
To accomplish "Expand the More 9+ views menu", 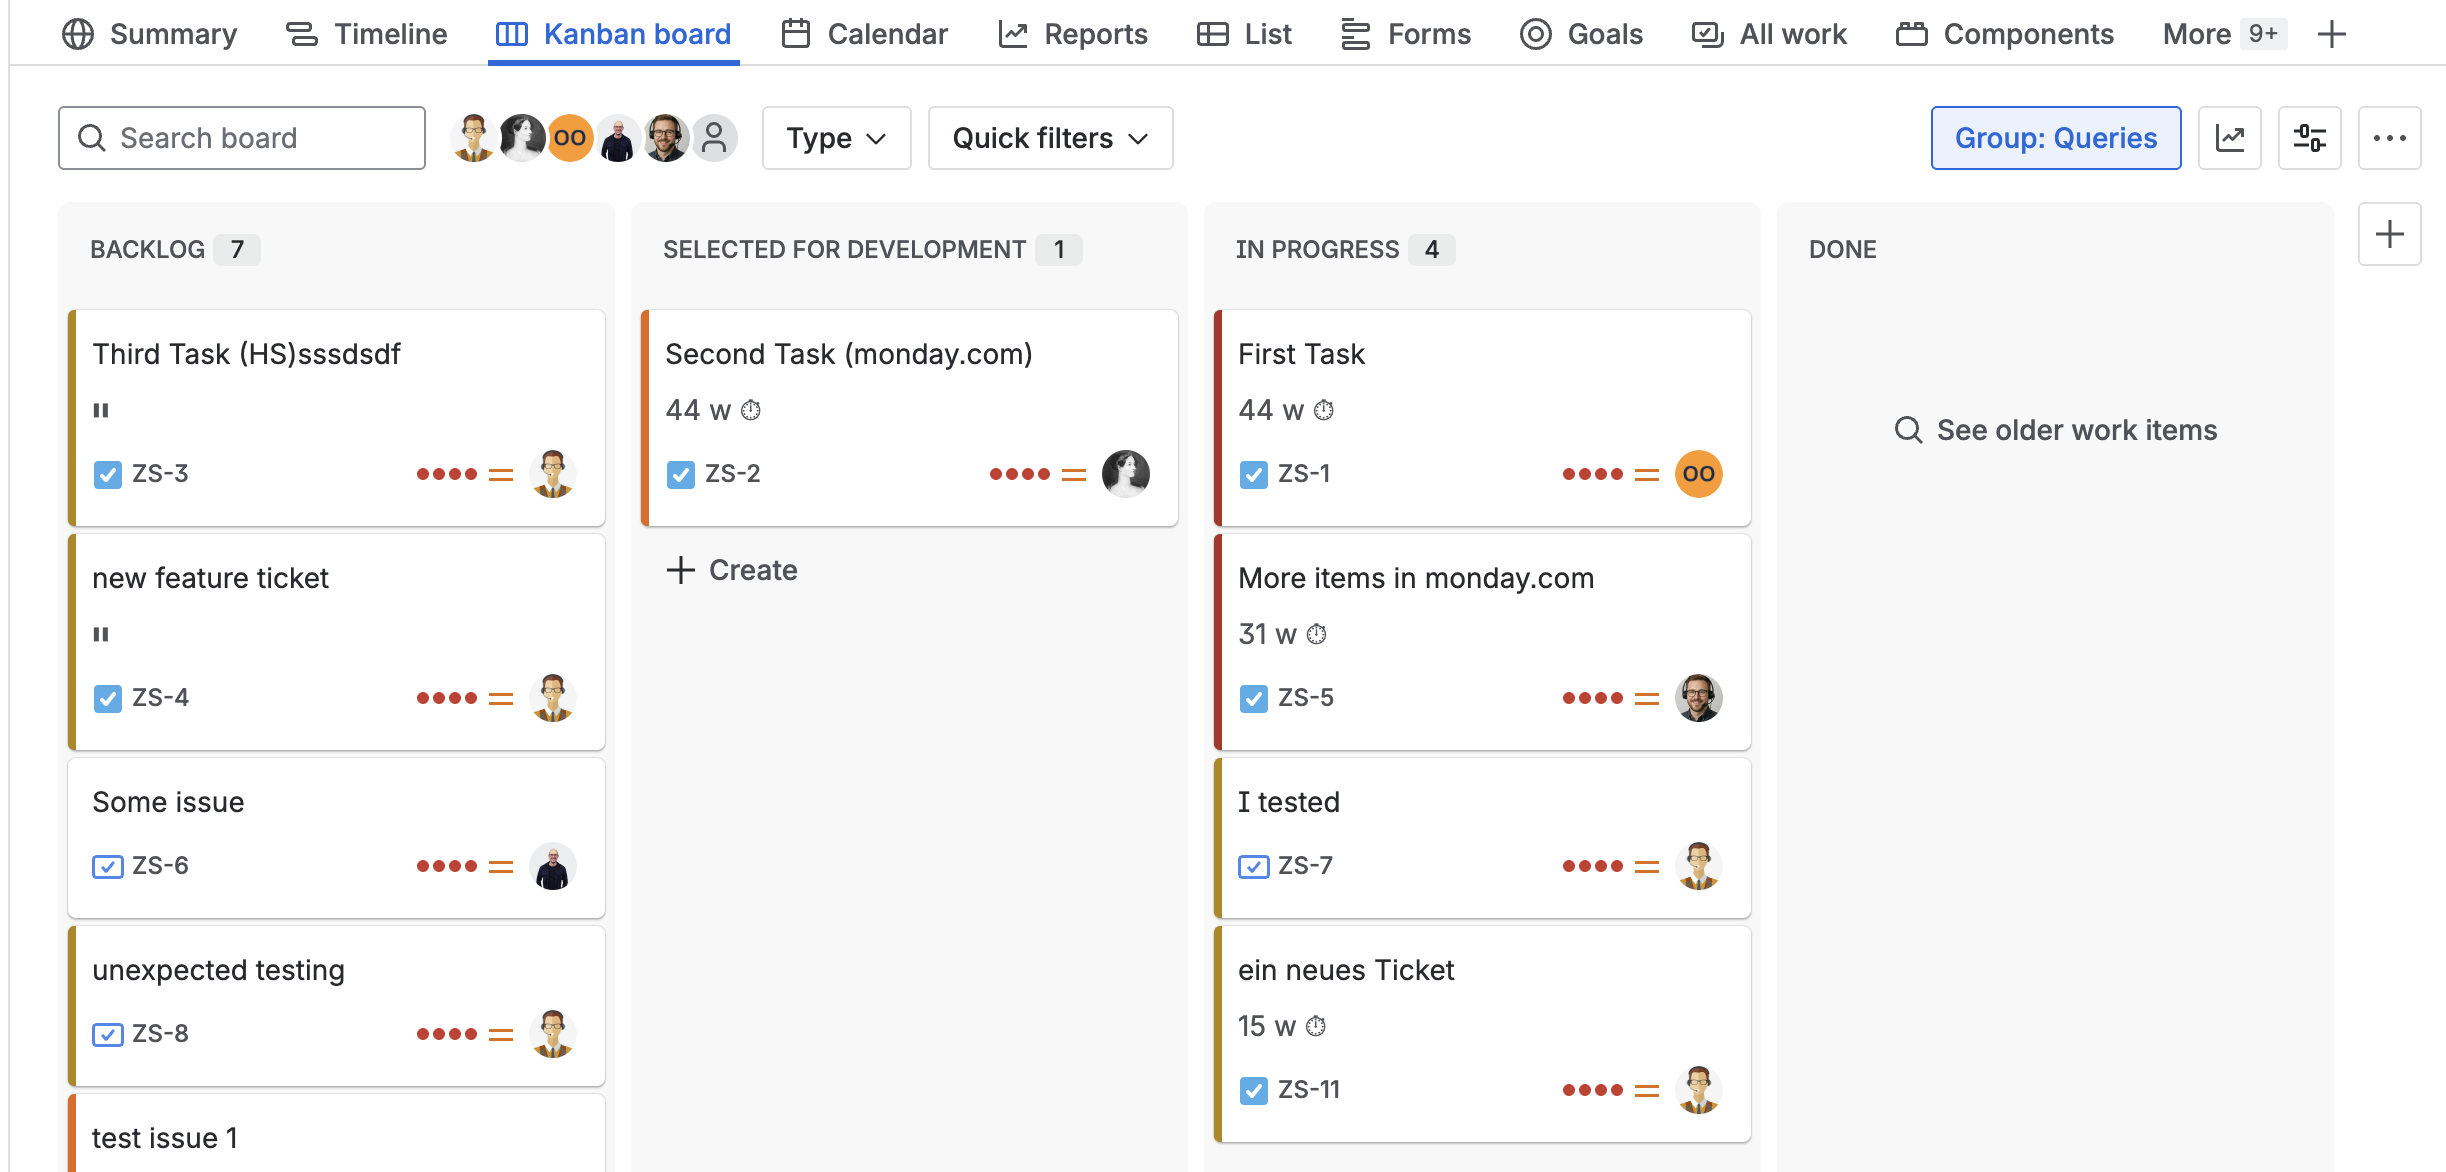I will 2222,34.
